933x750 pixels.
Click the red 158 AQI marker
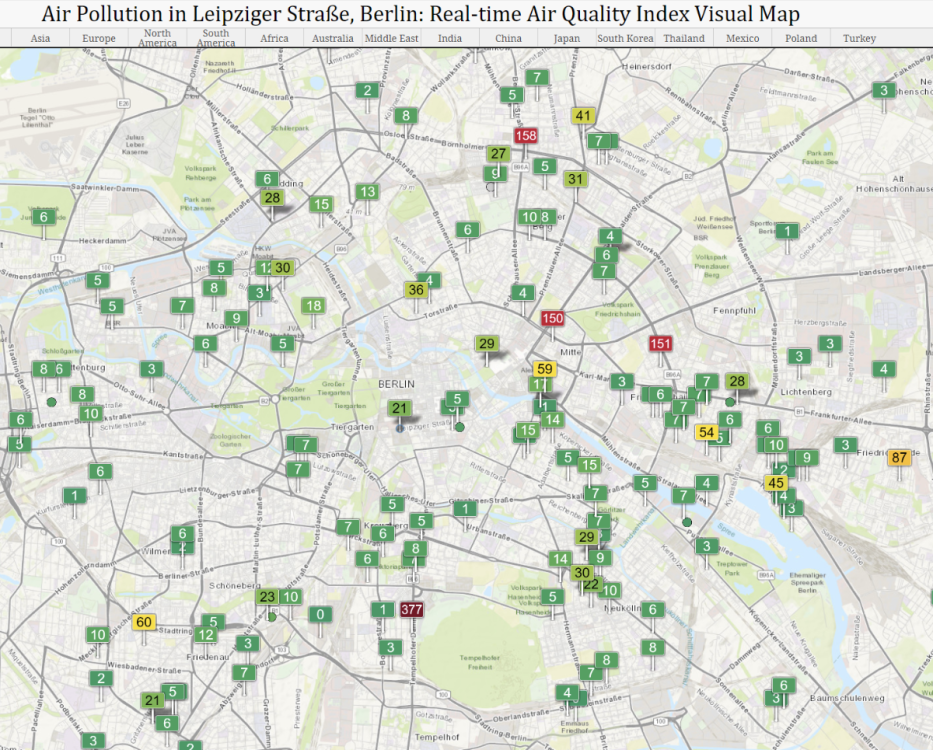point(525,135)
